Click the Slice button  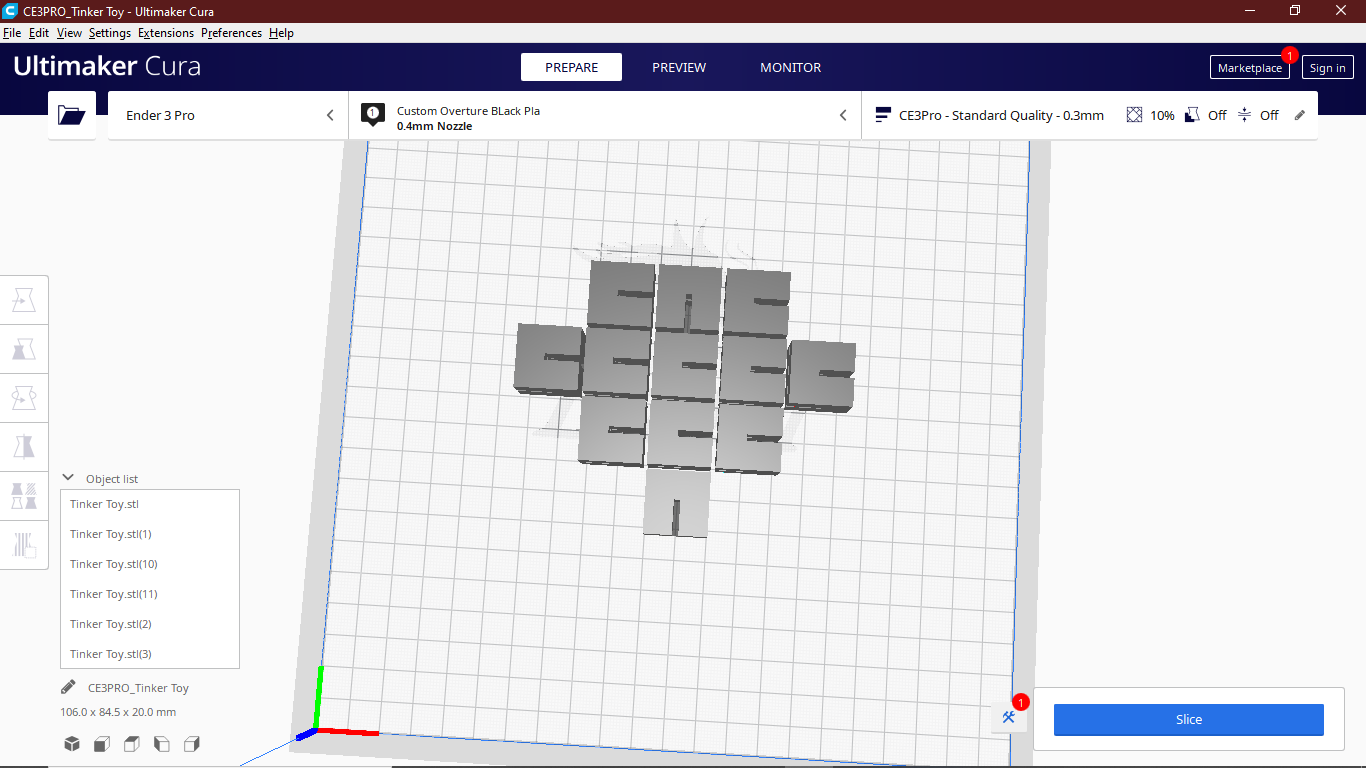point(1189,719)
